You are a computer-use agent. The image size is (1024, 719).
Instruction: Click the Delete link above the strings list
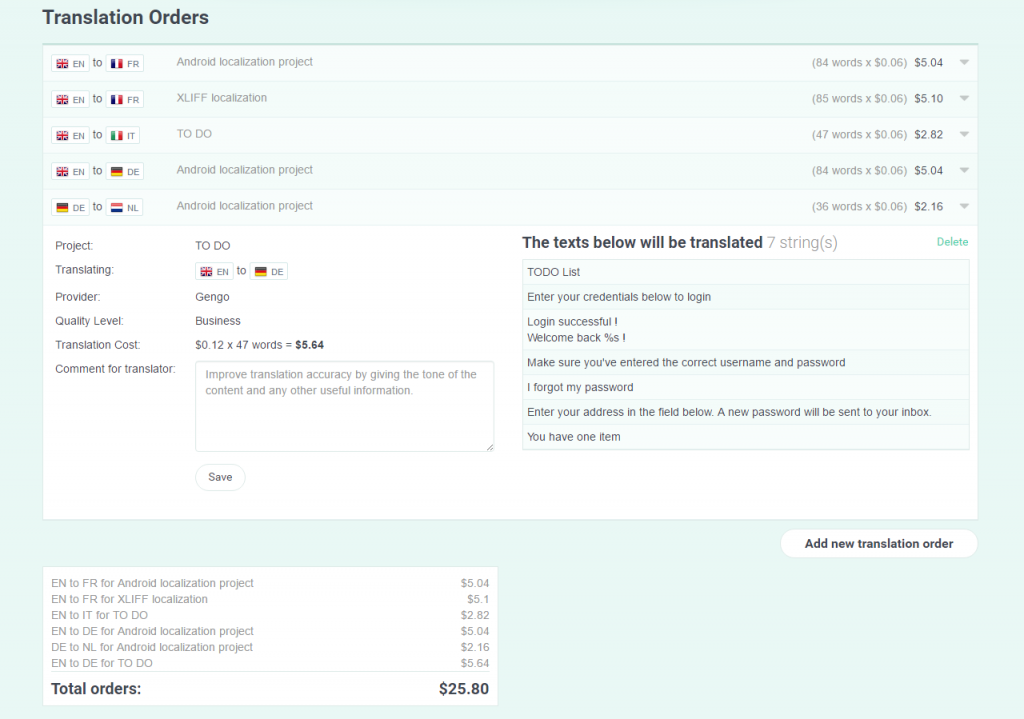click(x=952, y=242)
